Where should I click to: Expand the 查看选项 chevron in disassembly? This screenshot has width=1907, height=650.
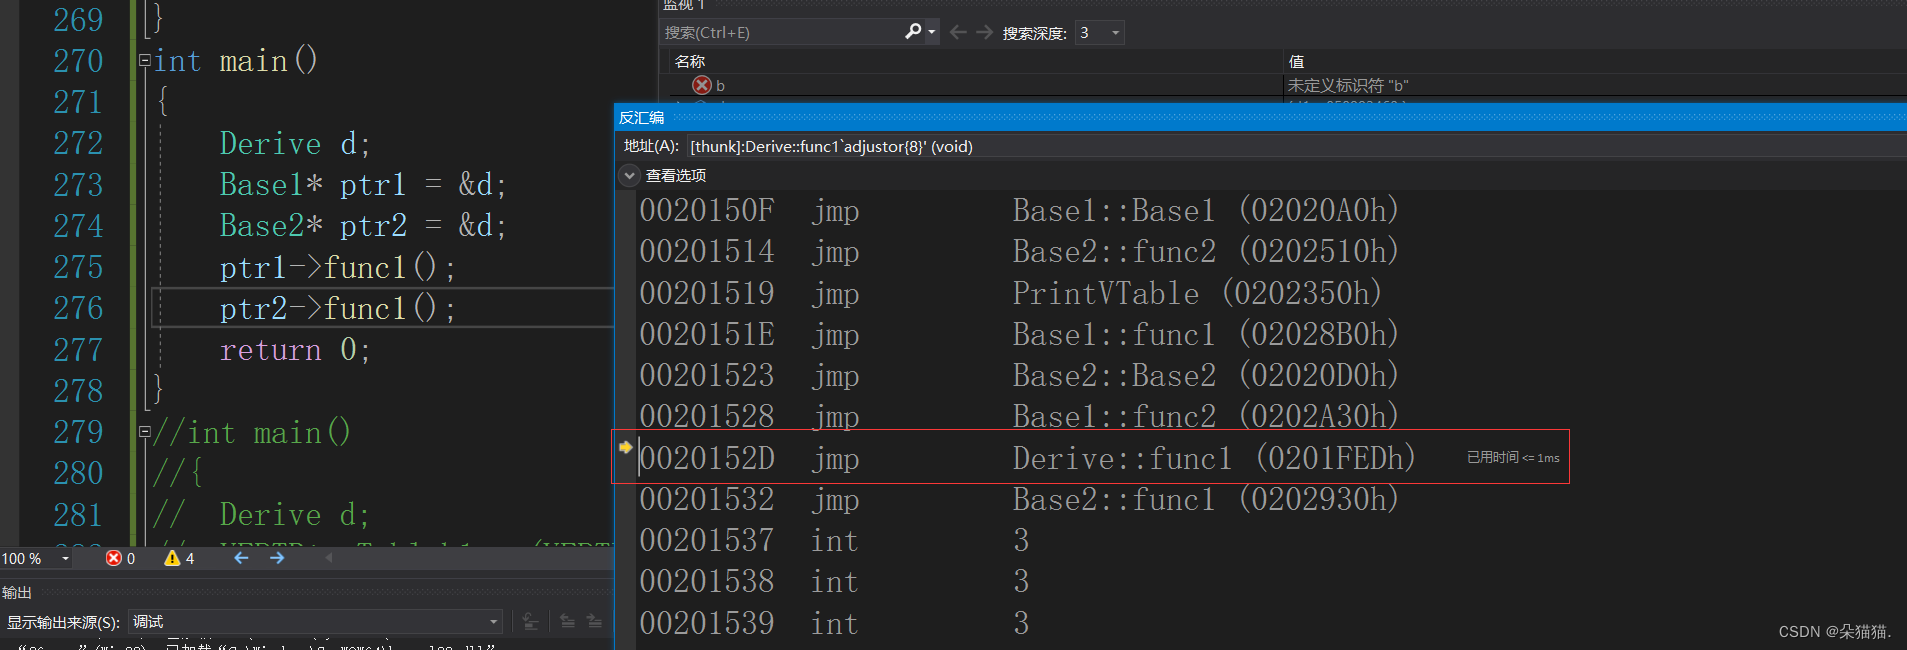pos(629,176)
